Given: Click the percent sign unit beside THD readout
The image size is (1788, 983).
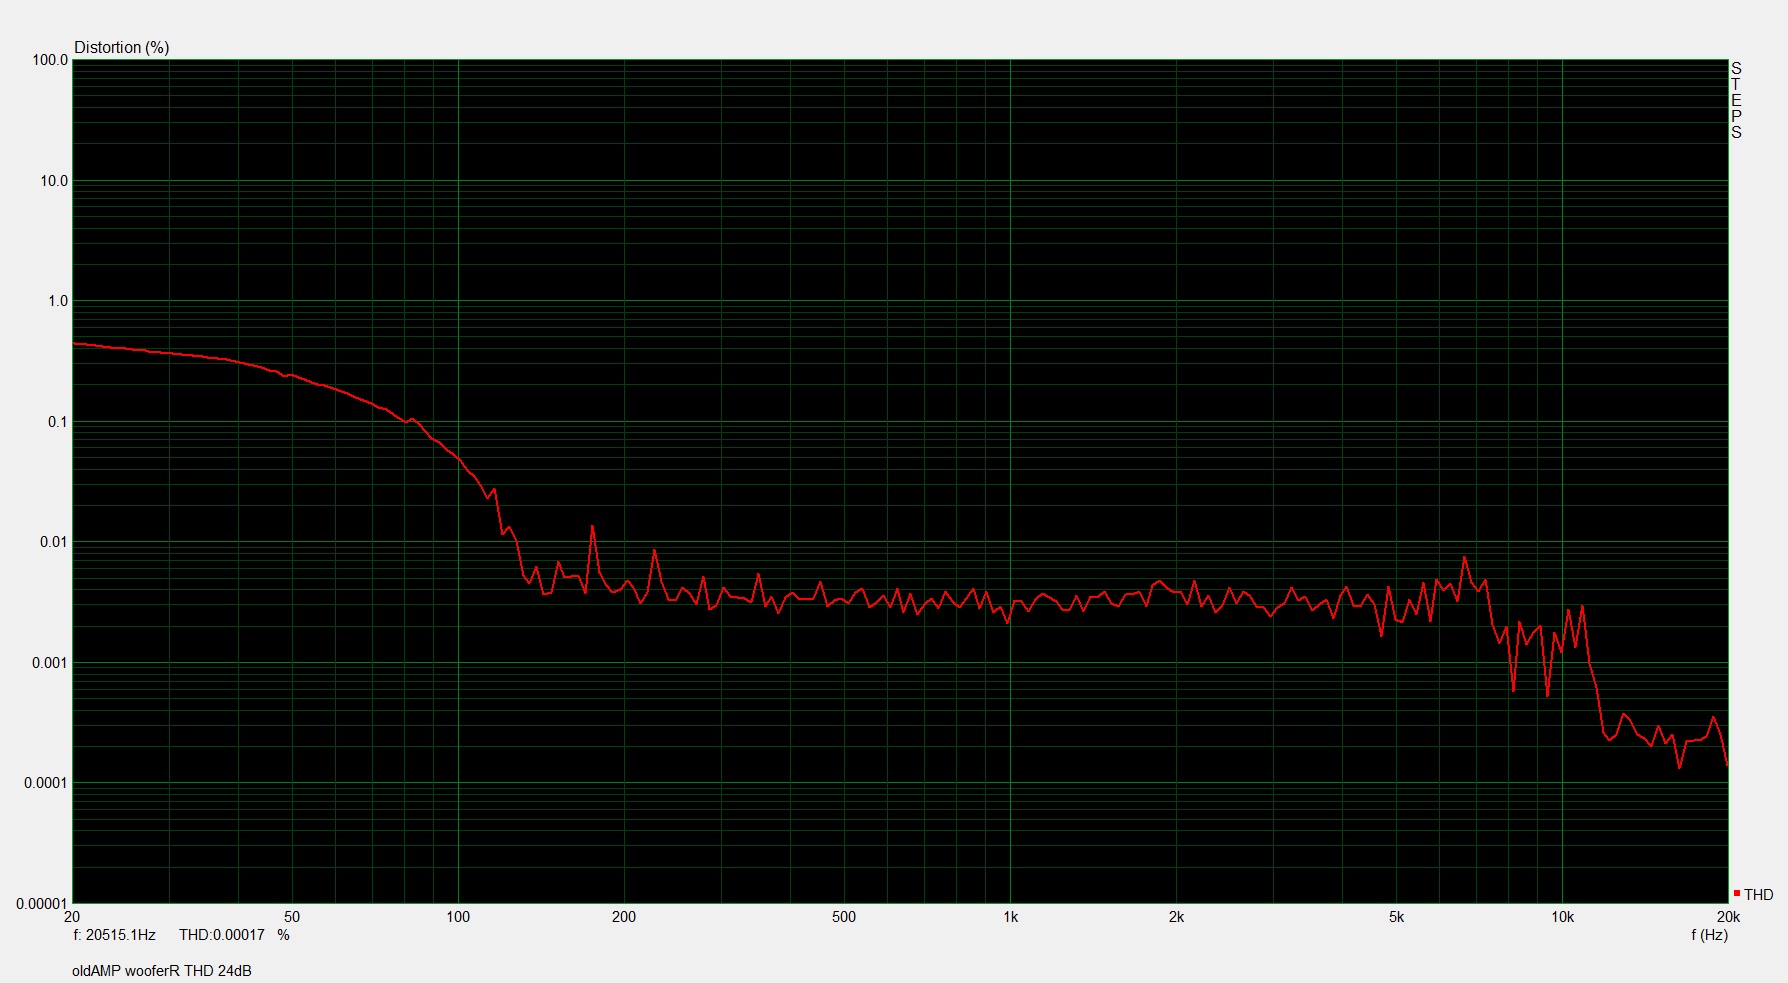Looking at the screenshot, I should pos(284,935).
